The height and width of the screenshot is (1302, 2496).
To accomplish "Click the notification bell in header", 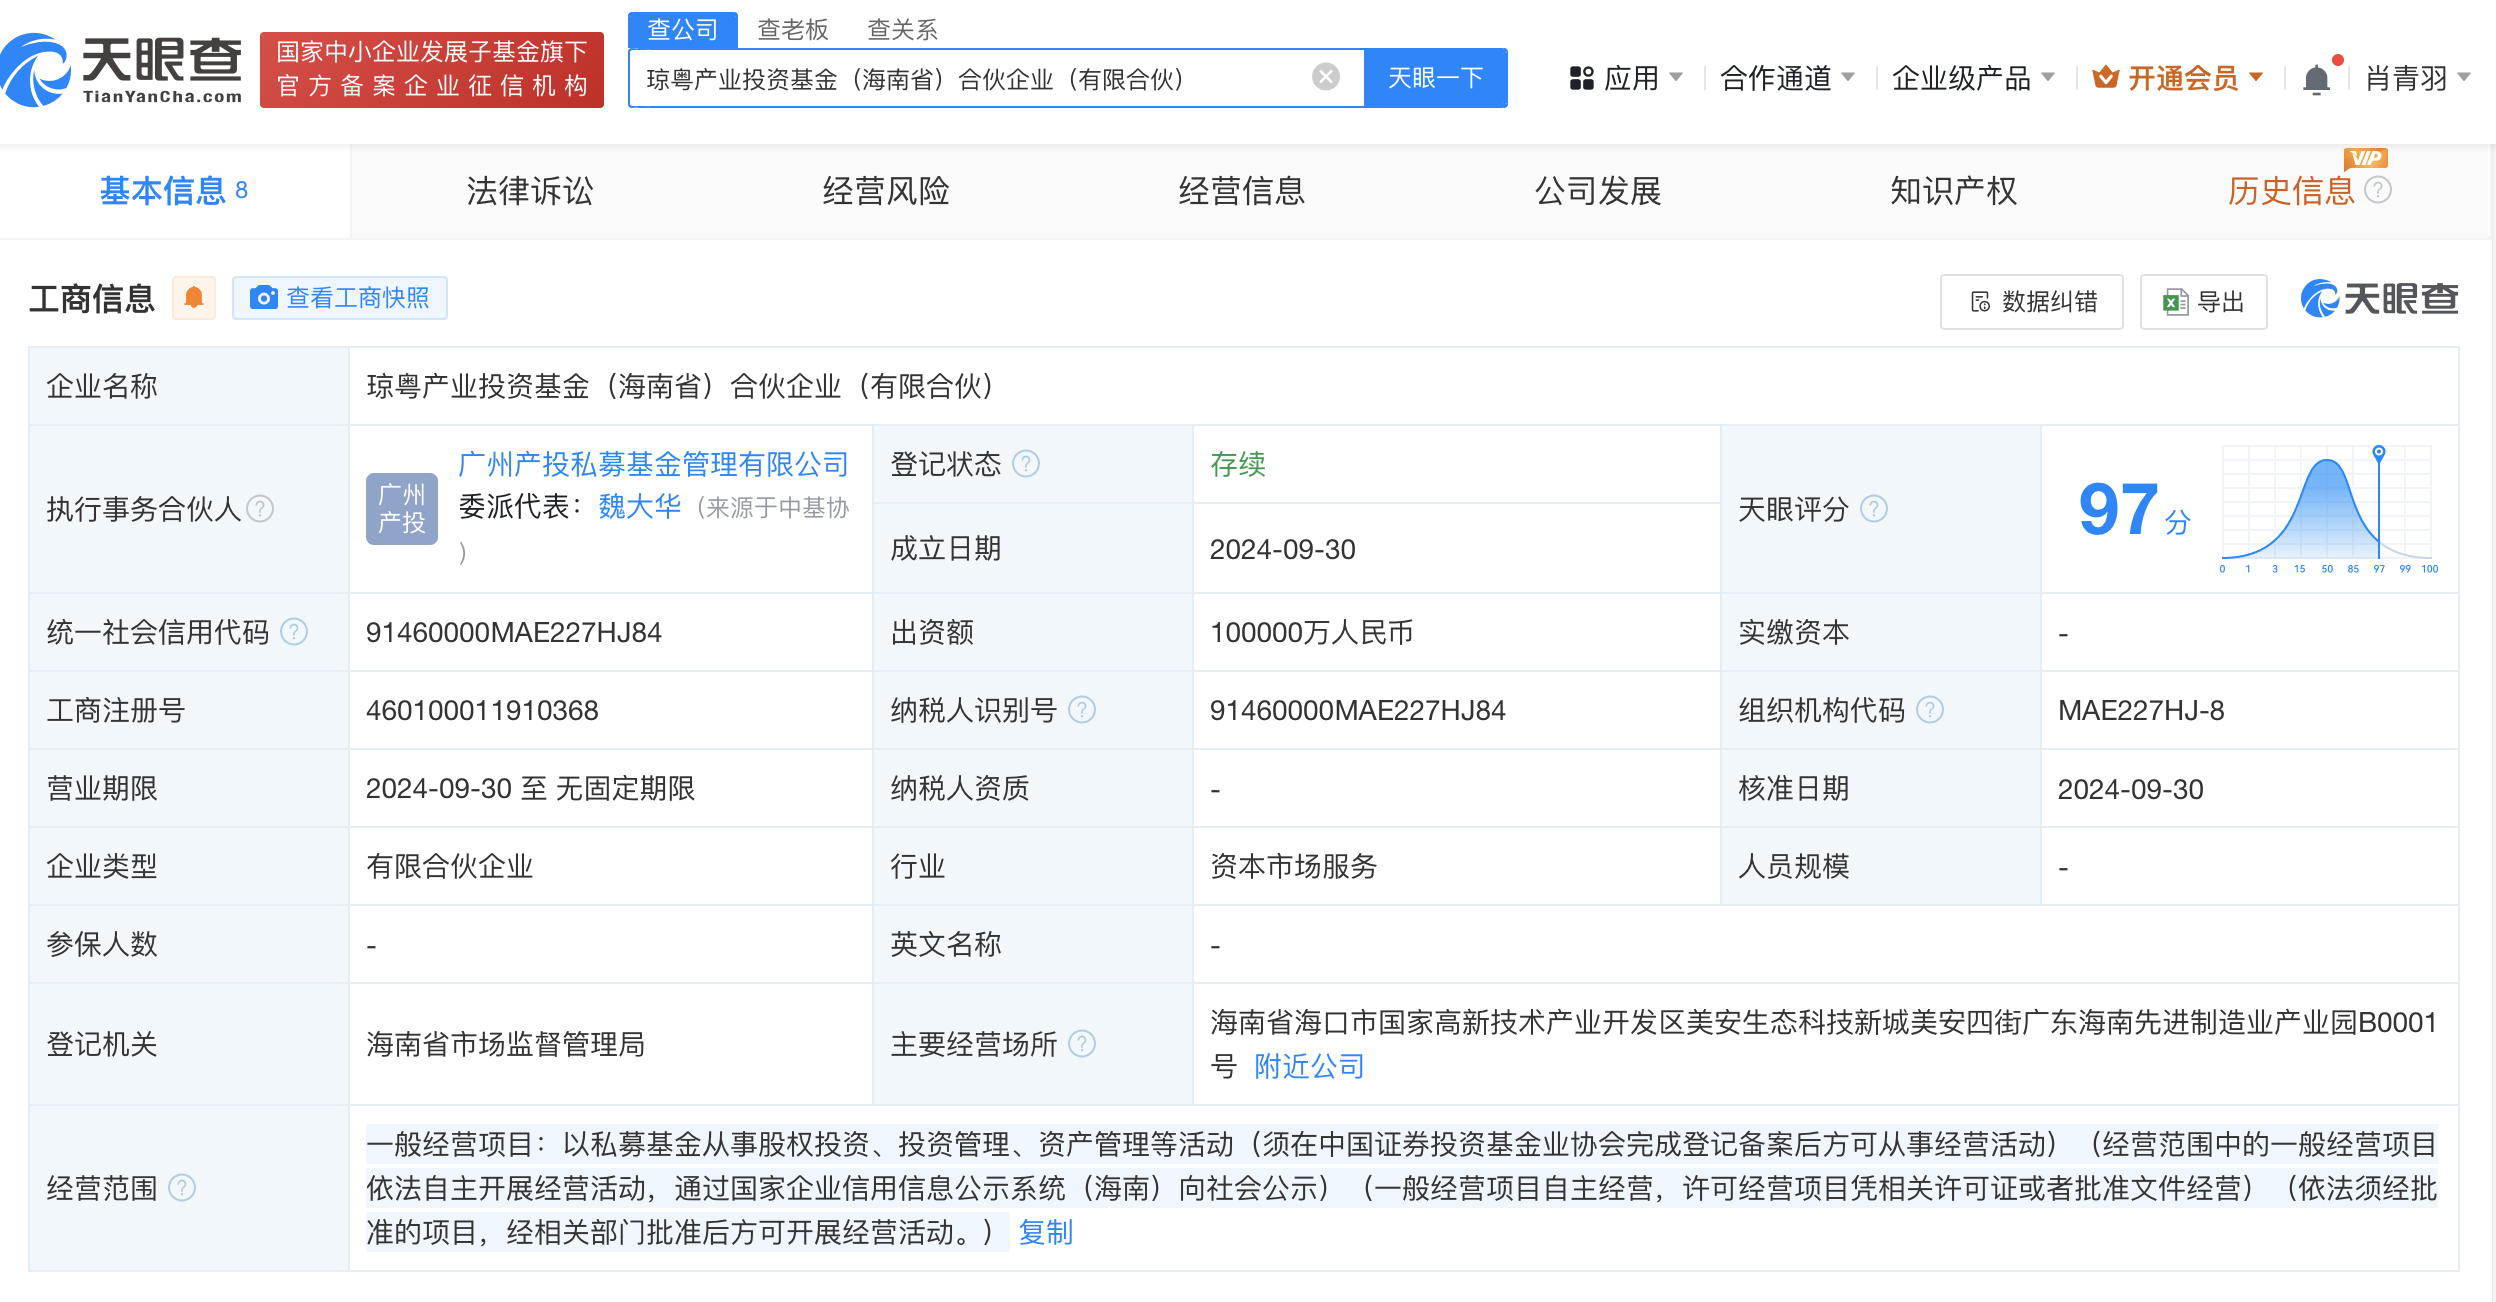I will (2316, 78).
